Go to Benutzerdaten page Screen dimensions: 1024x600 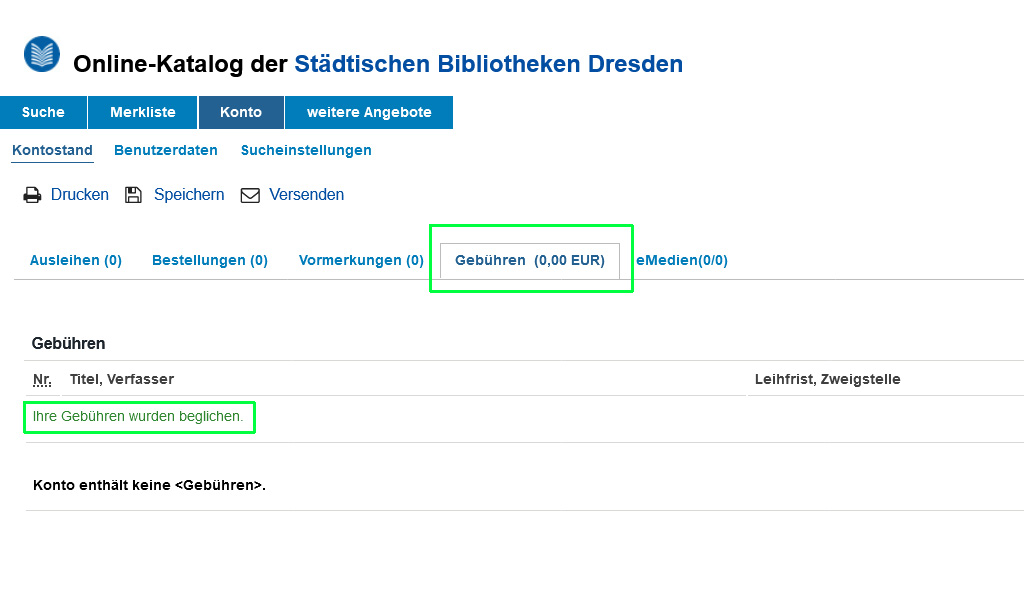coord(166,150)
